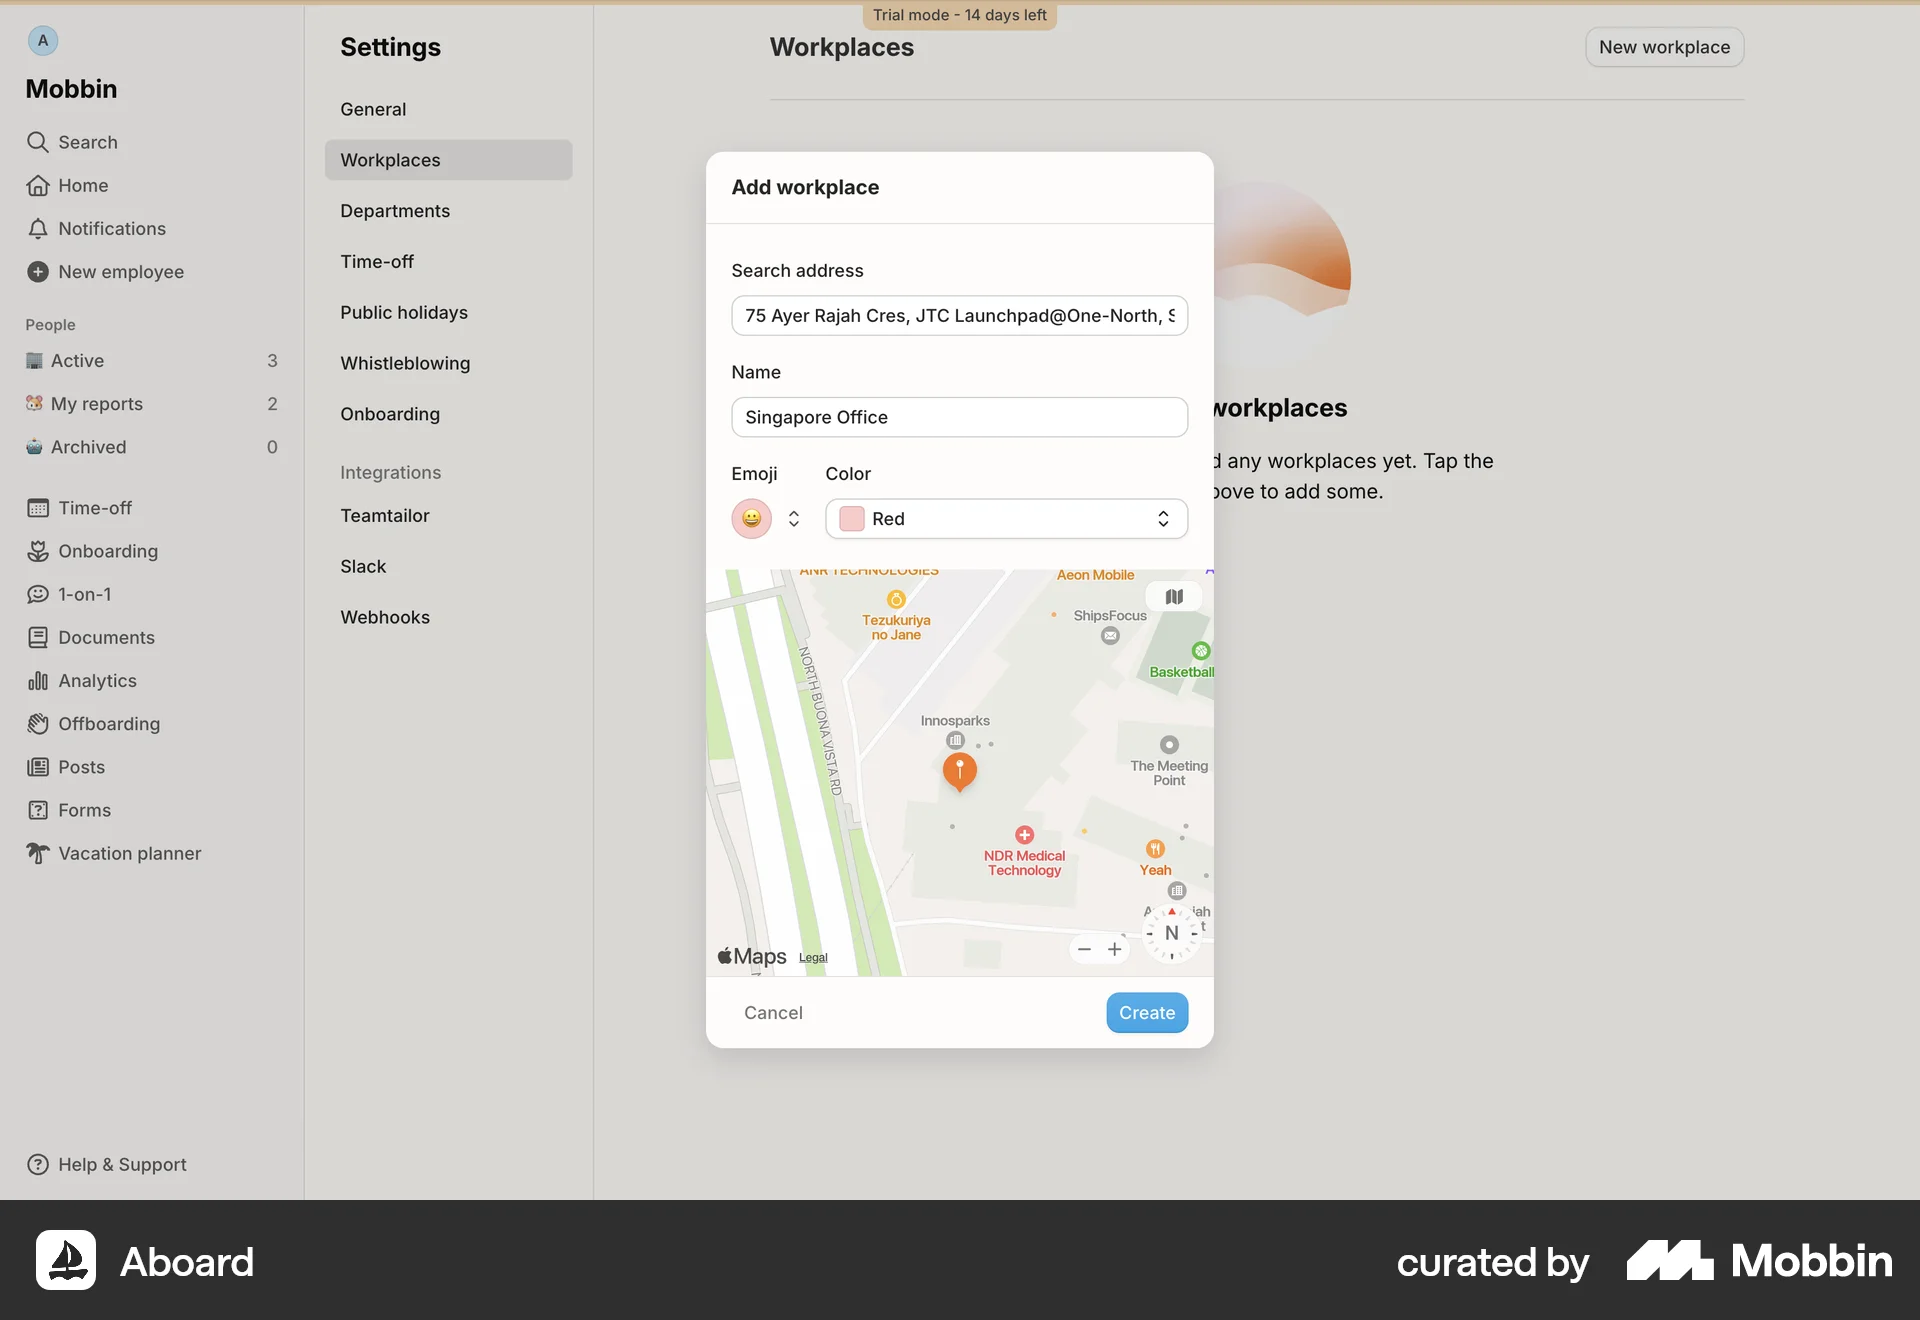Click the Notifications bell icon
1920x1320 pixels.
[x=38, y=228]
